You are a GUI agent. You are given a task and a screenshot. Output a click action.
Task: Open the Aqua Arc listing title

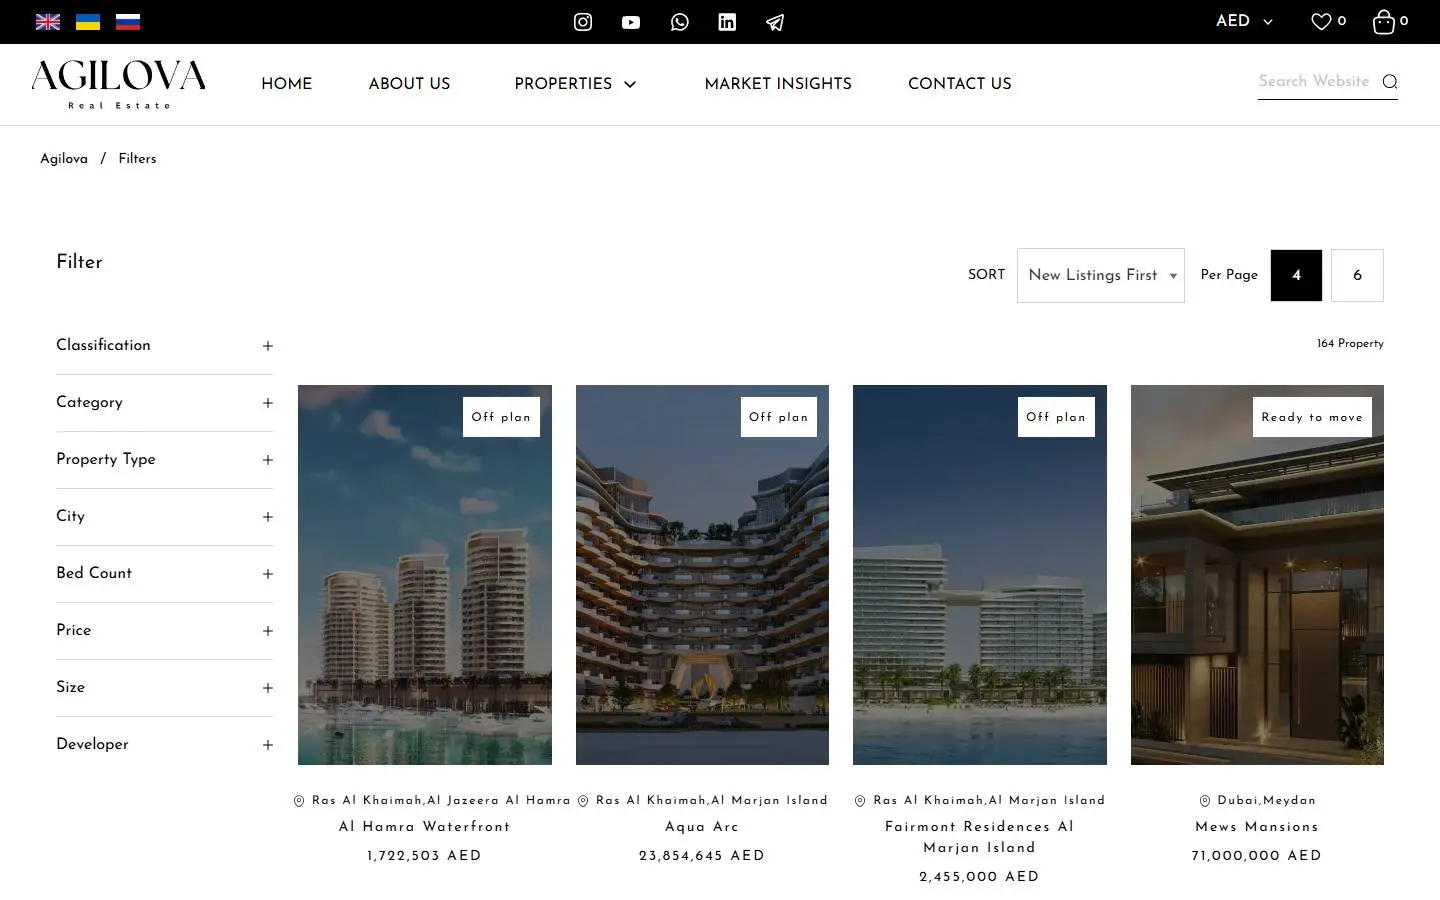coord(702,827)
